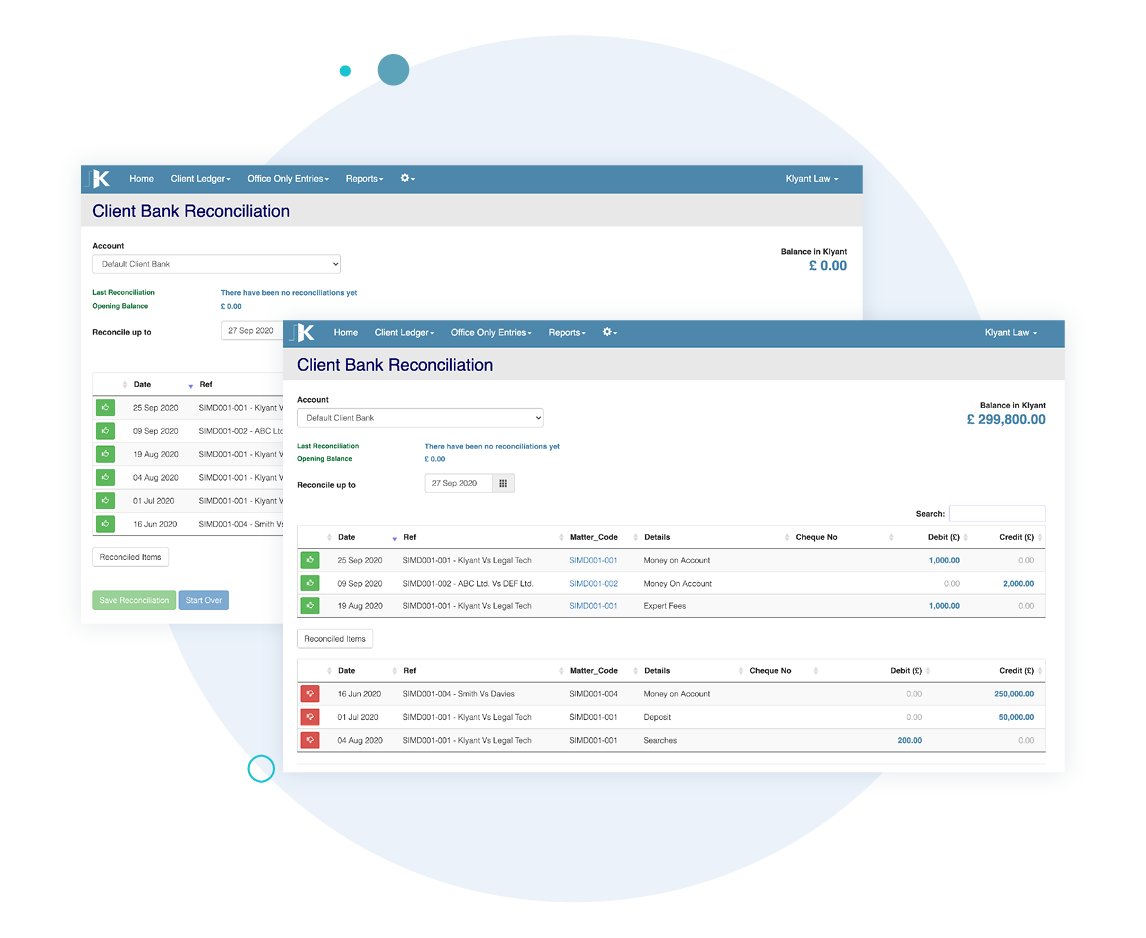Open matter link SIMD001-001 in the 25 Sep 2020 row

[593, 561]
